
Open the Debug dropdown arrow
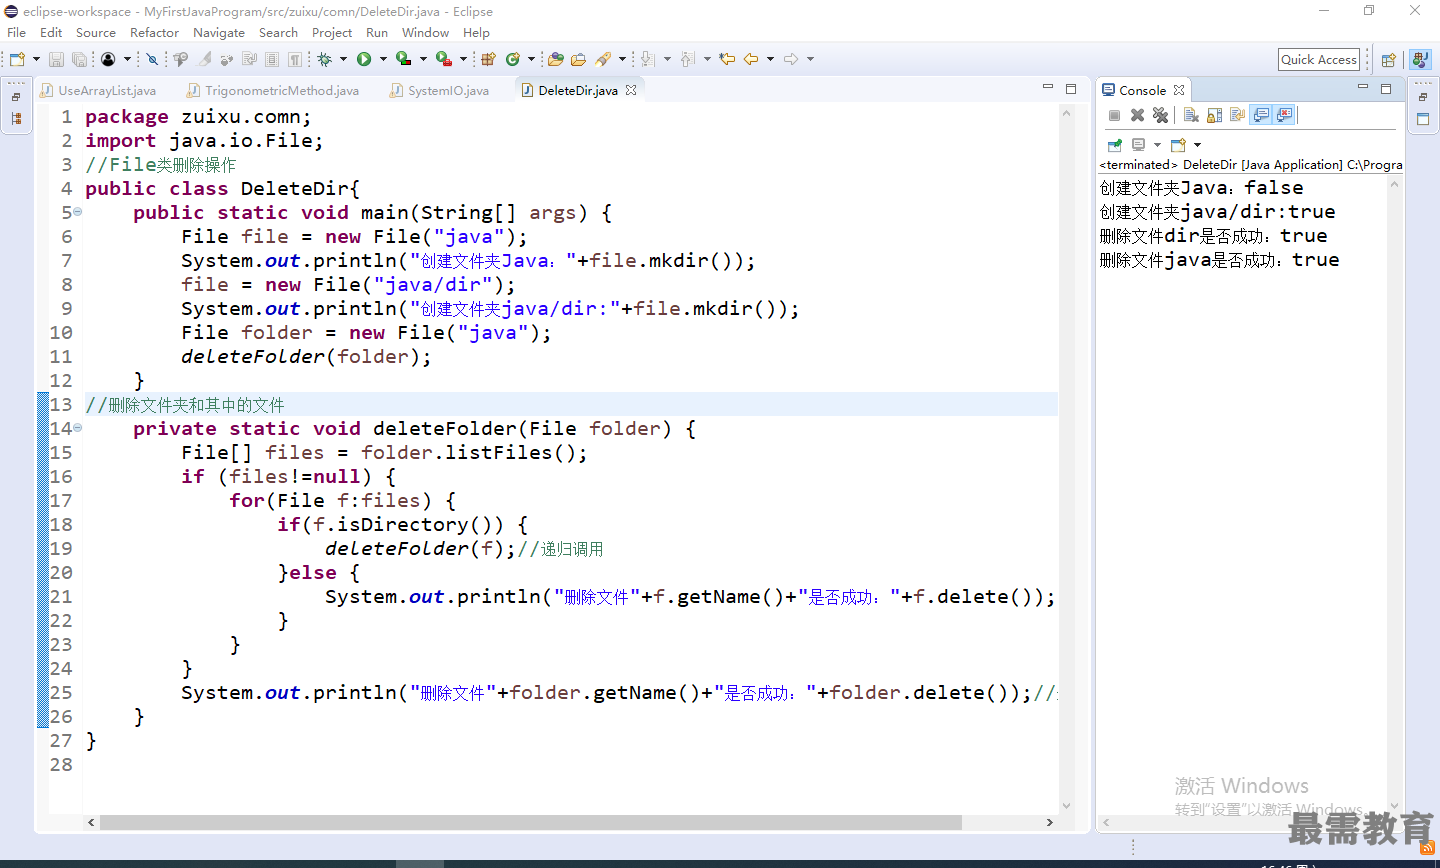[343, 59]
